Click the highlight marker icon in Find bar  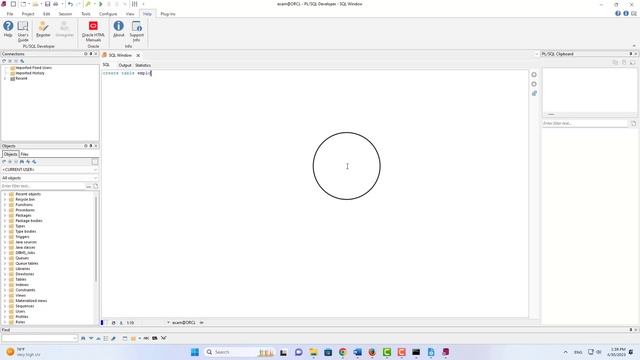pos(113,338)
